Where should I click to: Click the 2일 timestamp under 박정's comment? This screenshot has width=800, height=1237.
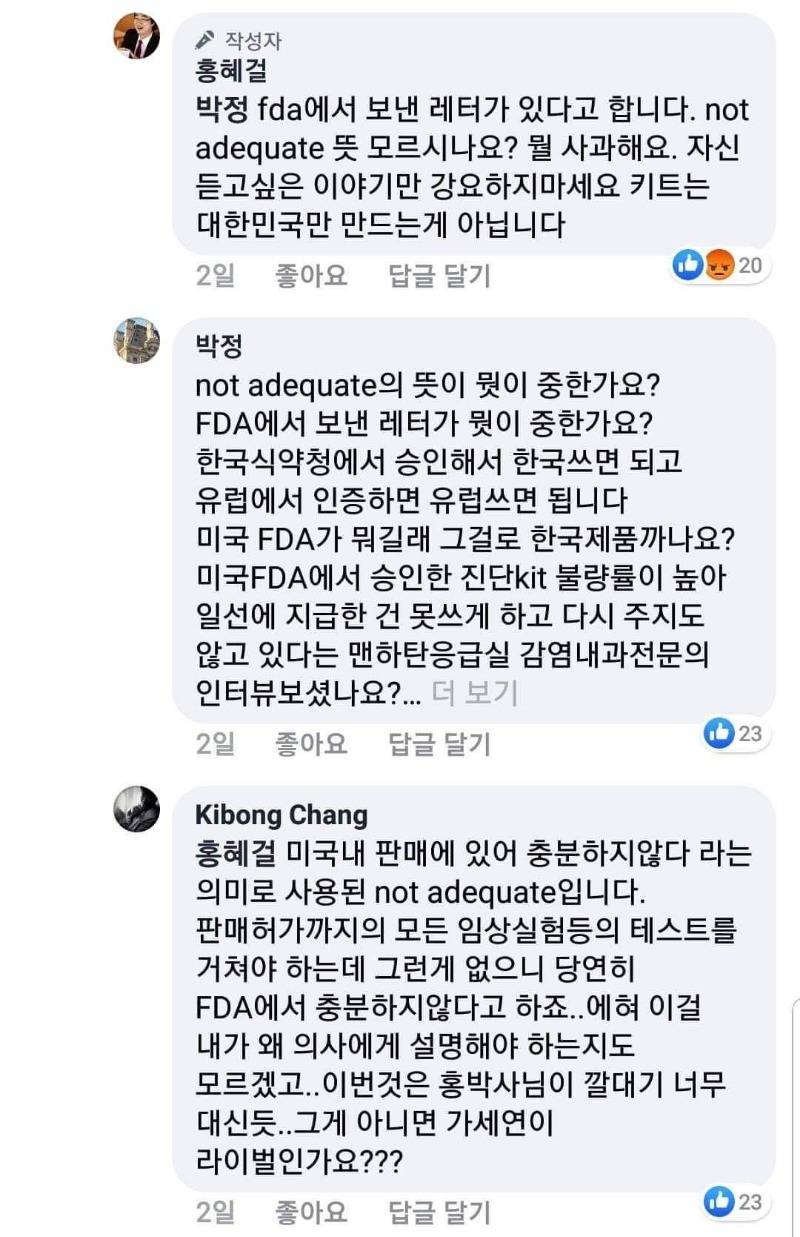tap(214, 743)
